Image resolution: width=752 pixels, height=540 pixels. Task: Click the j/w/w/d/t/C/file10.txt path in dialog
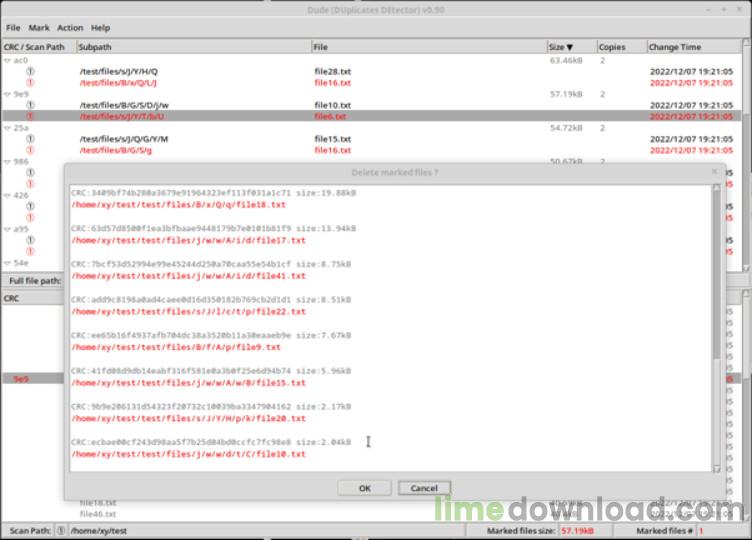click(188, 454)
